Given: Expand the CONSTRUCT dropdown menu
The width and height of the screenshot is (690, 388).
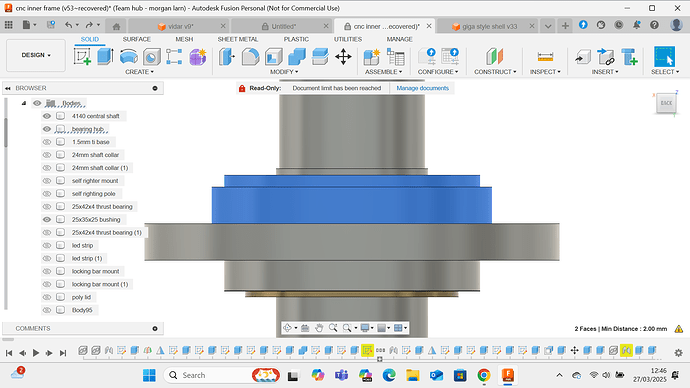Looking at the screenshot, I should tap(495, 72).
